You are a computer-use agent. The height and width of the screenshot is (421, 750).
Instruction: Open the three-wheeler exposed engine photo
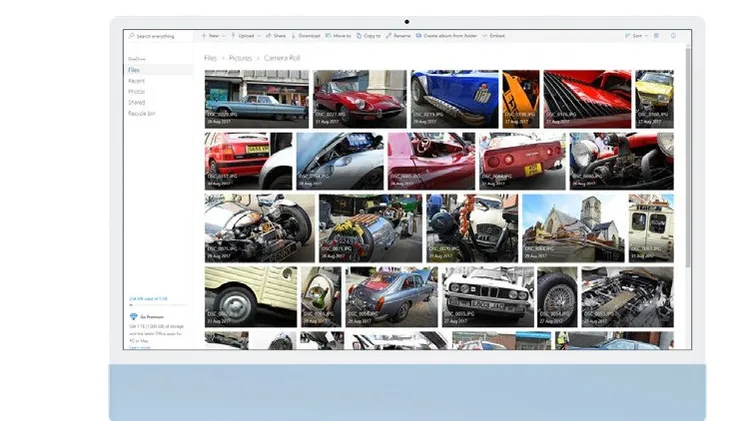pos(260,228)
